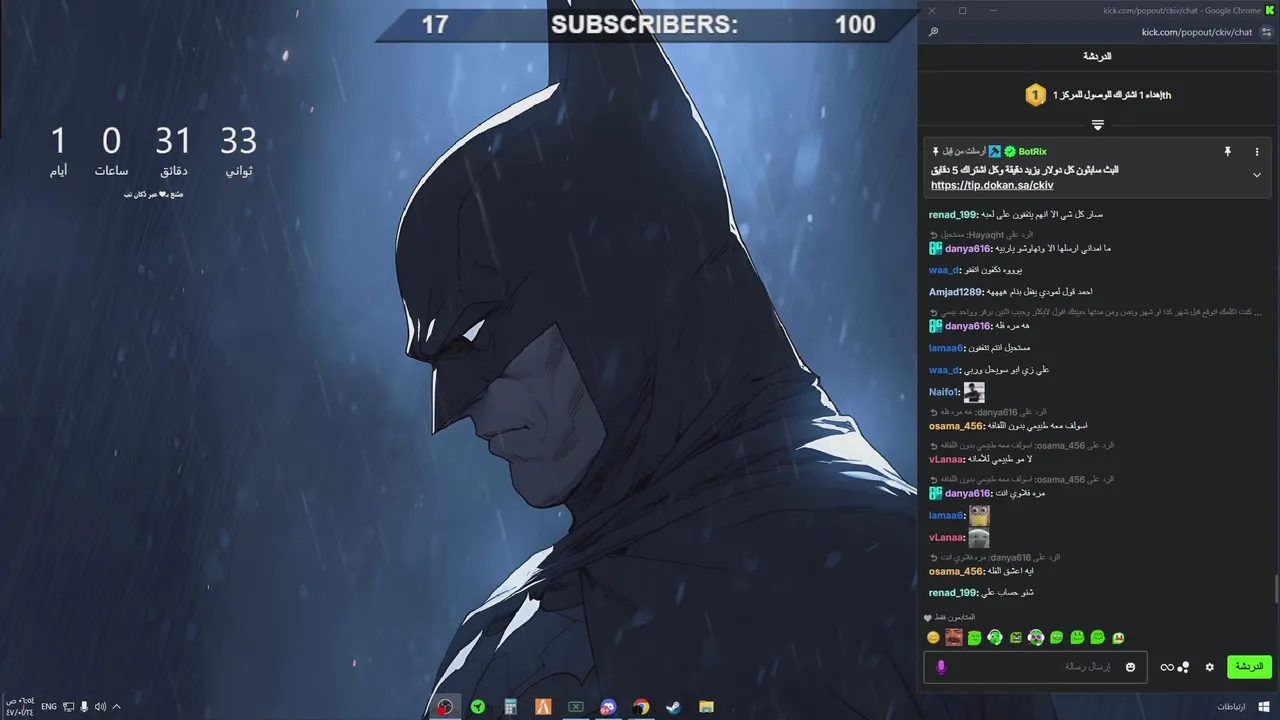
Task: Insert the green emote with pink glasses
Action: (1036, 638)
